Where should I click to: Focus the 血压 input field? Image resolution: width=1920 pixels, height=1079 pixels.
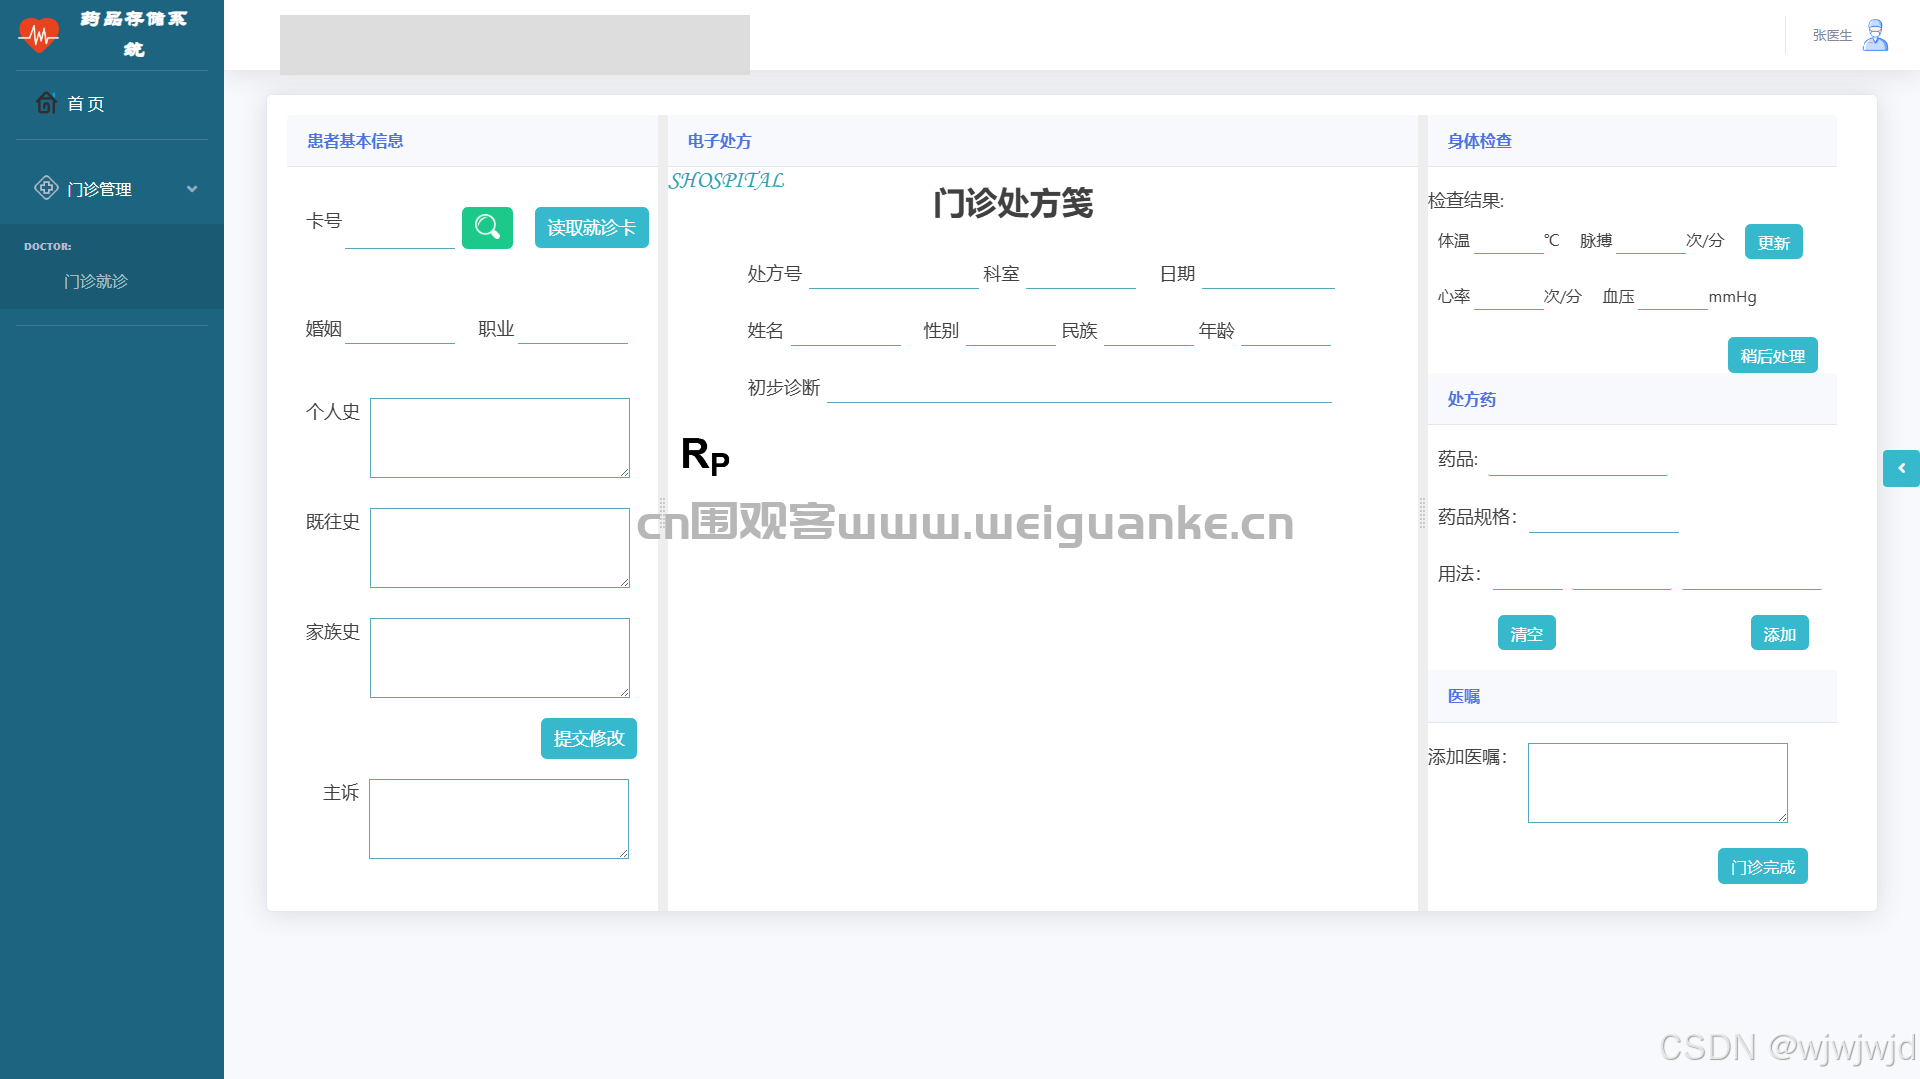click(x=1672, y=297)
